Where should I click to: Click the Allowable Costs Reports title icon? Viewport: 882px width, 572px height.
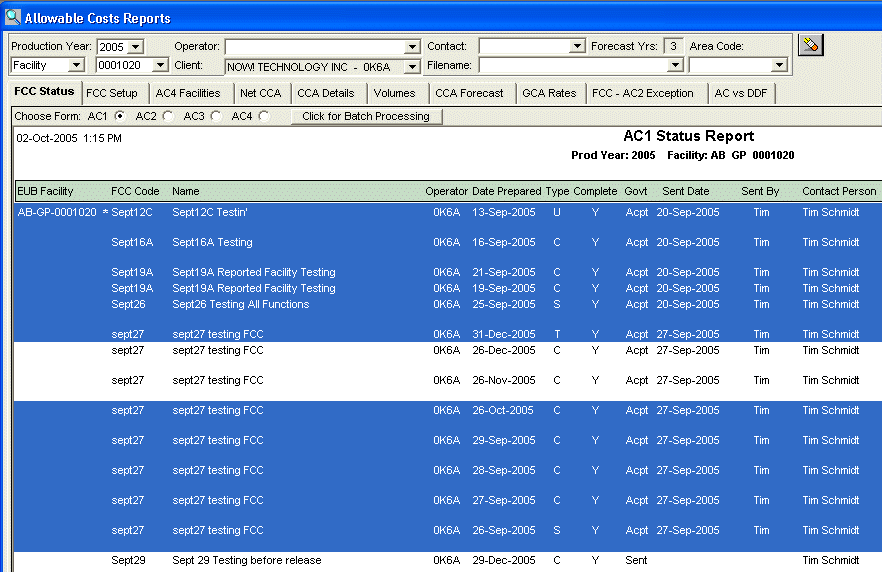[12, 17]
